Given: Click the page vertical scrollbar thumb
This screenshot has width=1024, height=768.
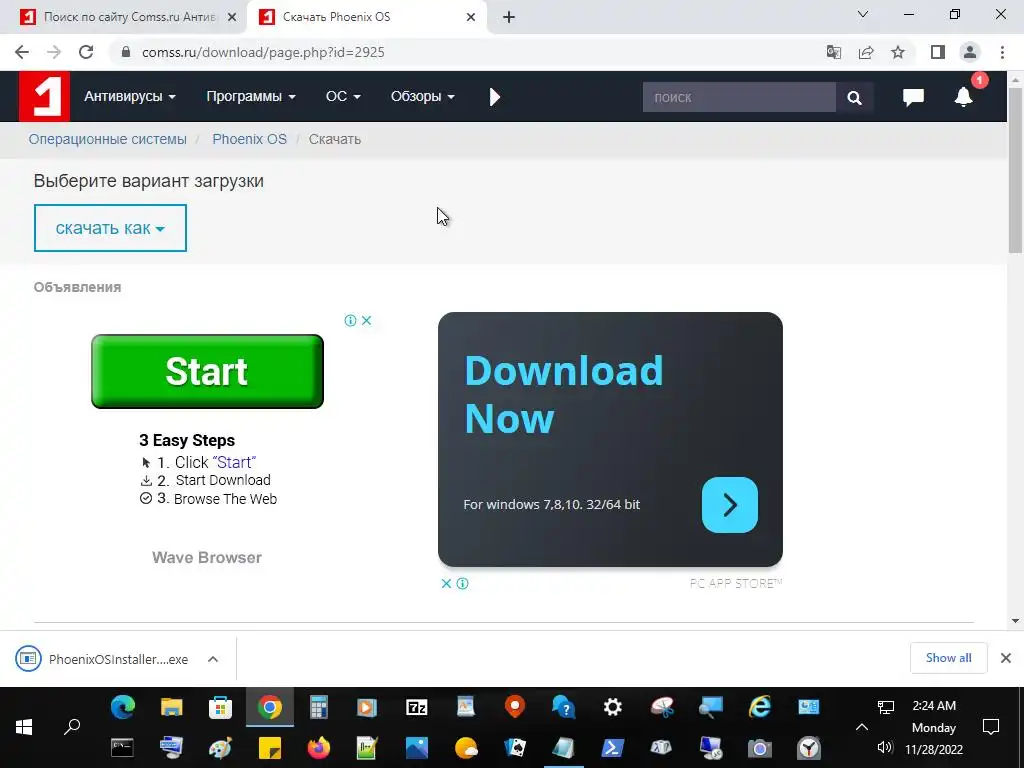Looking at the screenshot, I should [1015, 170].
